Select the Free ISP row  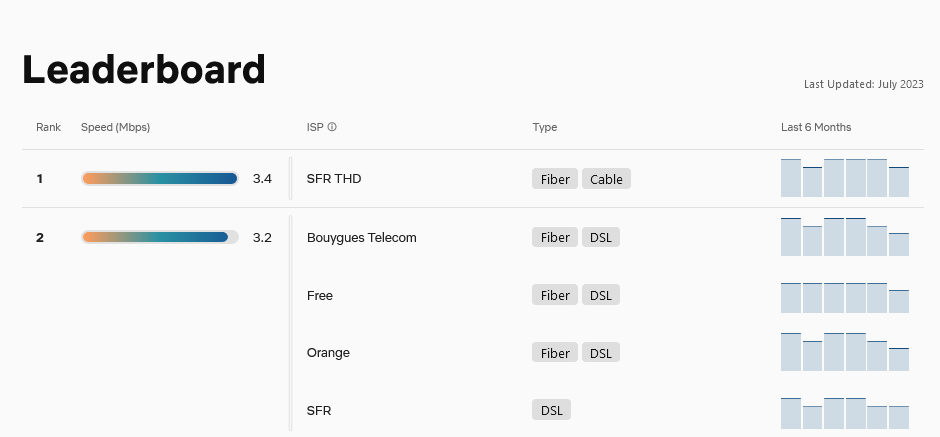(320, 295)
